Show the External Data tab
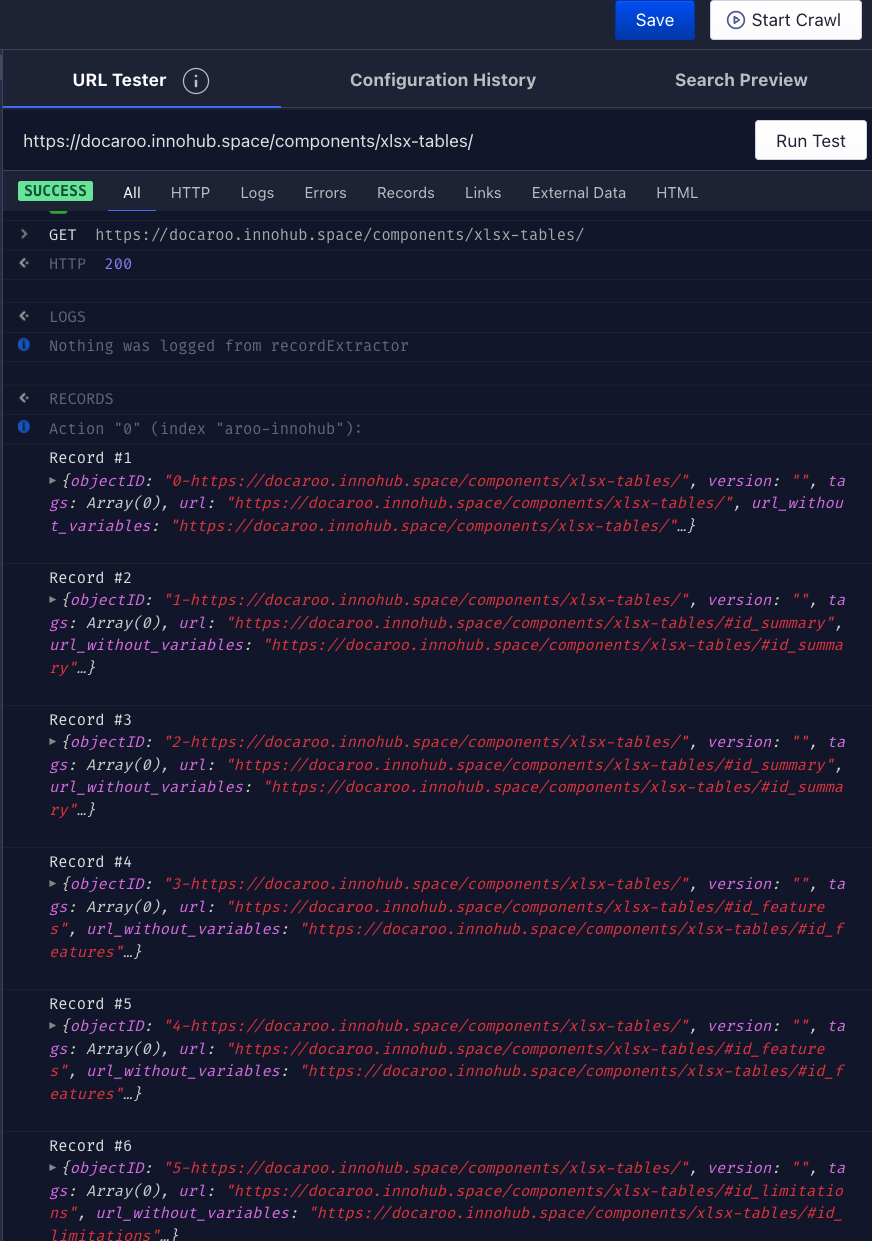This screenshot has width=872, height=1241. [578, 193]
